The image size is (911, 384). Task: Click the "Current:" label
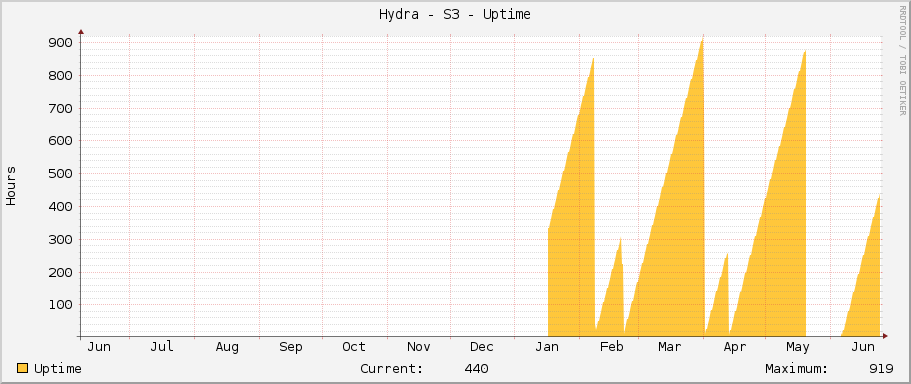click(x=392, y=369)
